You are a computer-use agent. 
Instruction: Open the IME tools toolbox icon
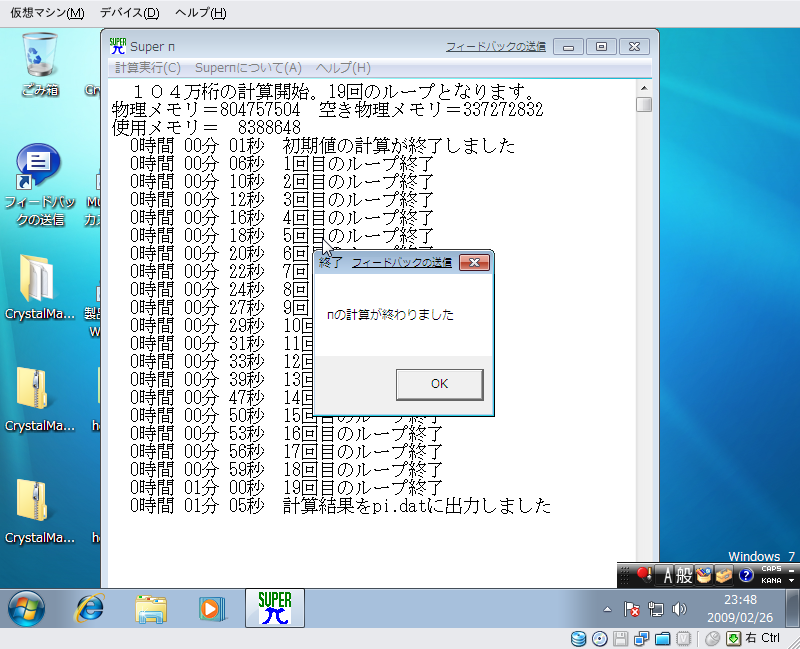click(723, 576)
